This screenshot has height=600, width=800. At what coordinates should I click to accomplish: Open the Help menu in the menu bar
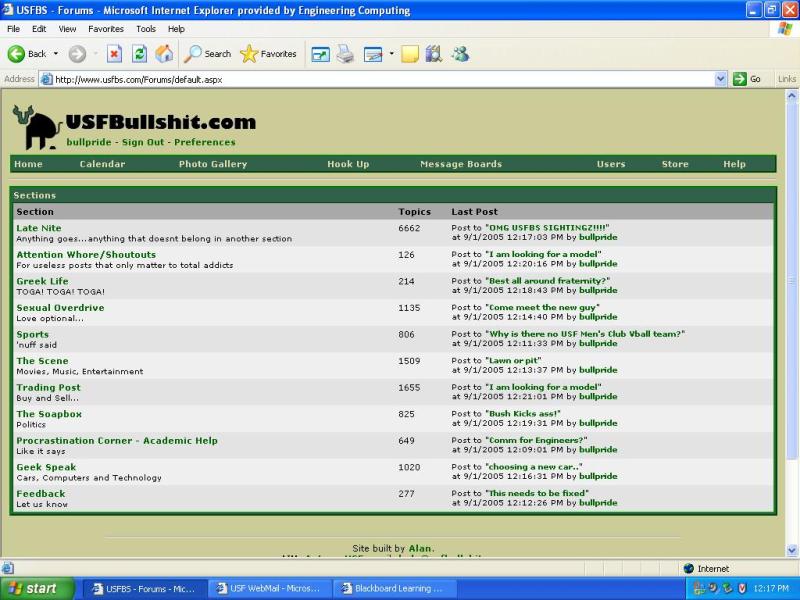click(176, 29)
